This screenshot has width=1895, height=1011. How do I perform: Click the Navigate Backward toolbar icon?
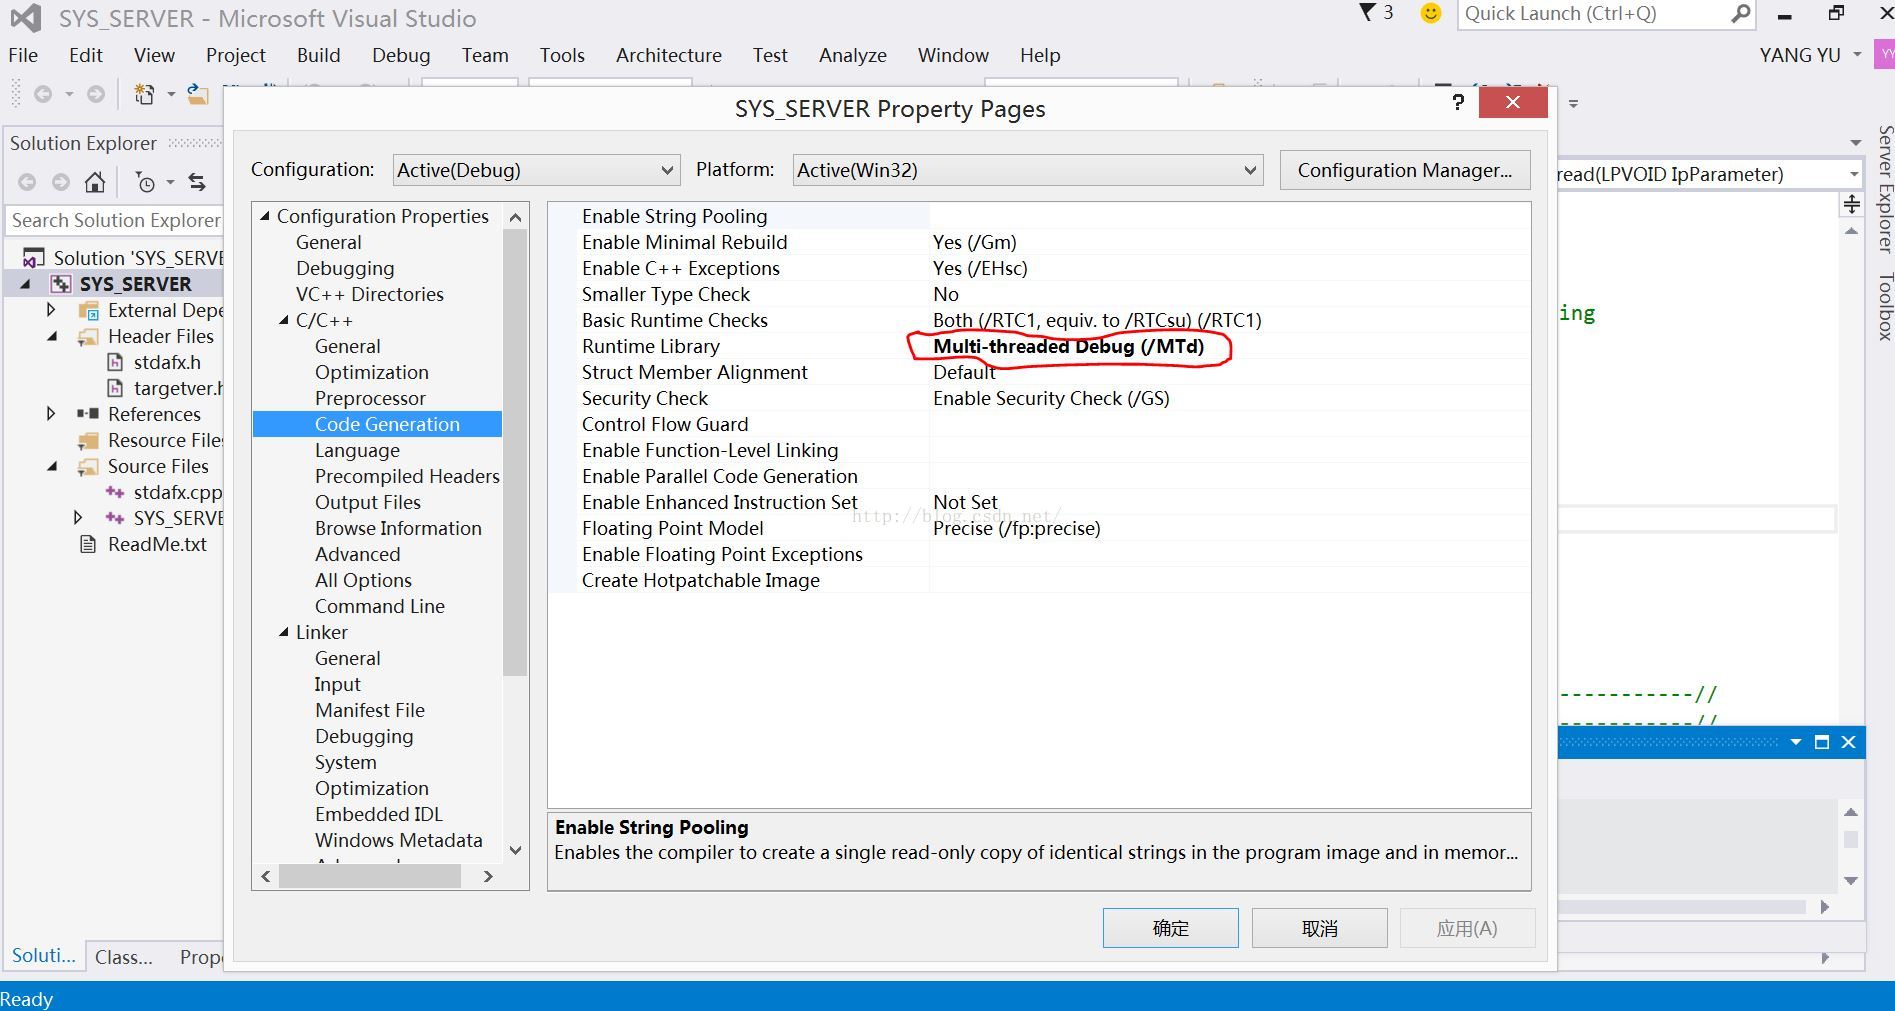(x=43, y=94)
